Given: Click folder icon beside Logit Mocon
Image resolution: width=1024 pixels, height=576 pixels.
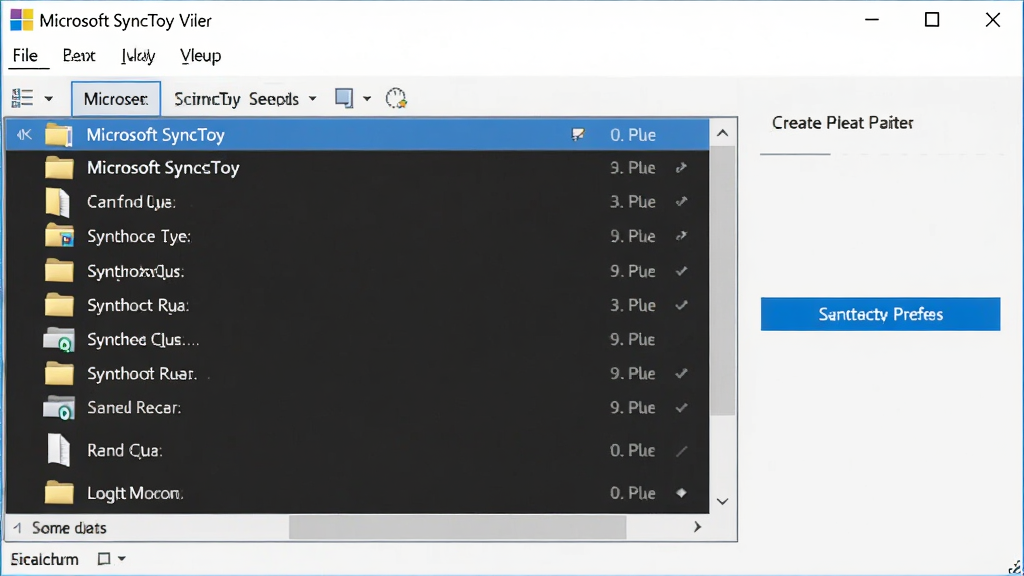Looking at the screenshot, I should 59,492.
